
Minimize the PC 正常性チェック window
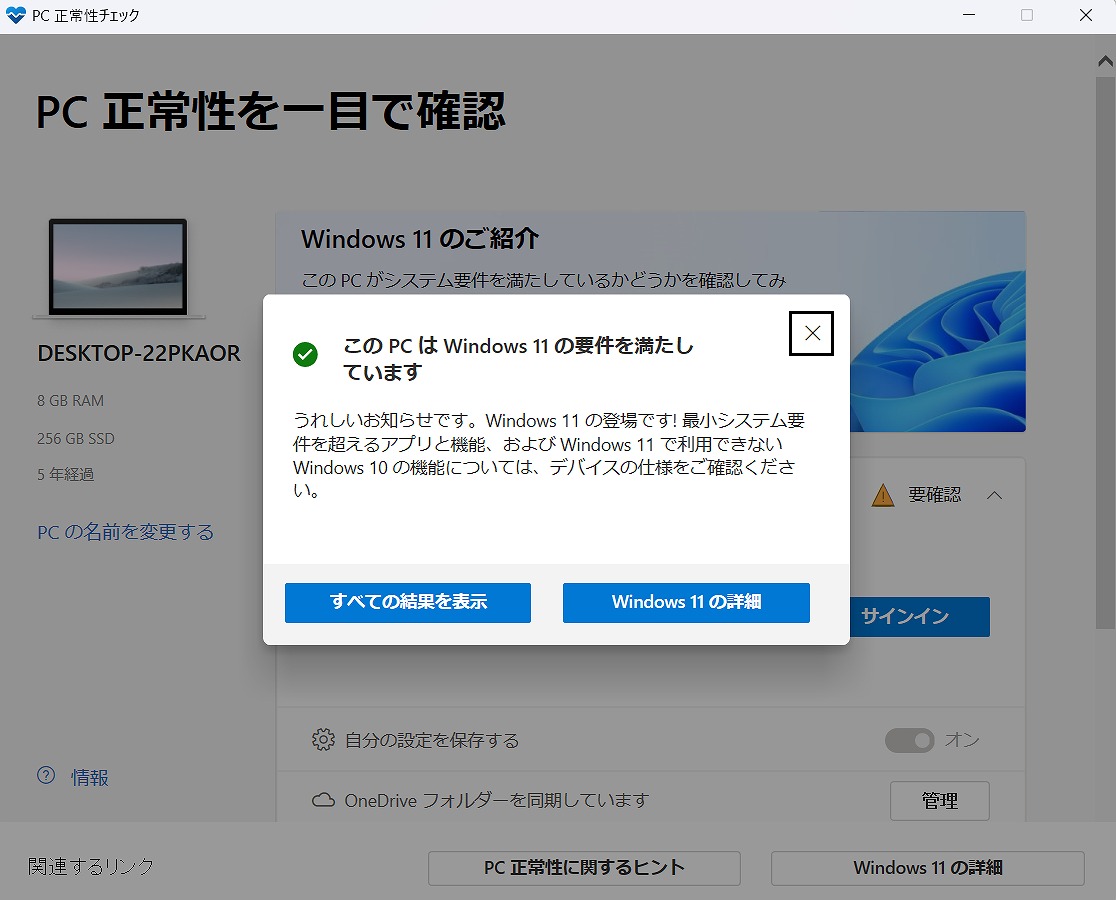tap(969, 15)
